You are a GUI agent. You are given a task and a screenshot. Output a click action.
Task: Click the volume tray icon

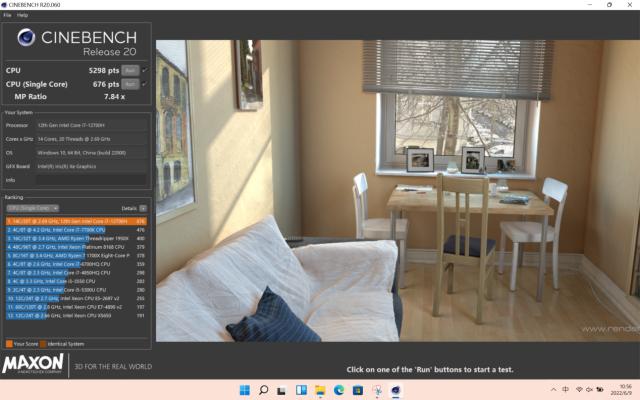(589, 389)
